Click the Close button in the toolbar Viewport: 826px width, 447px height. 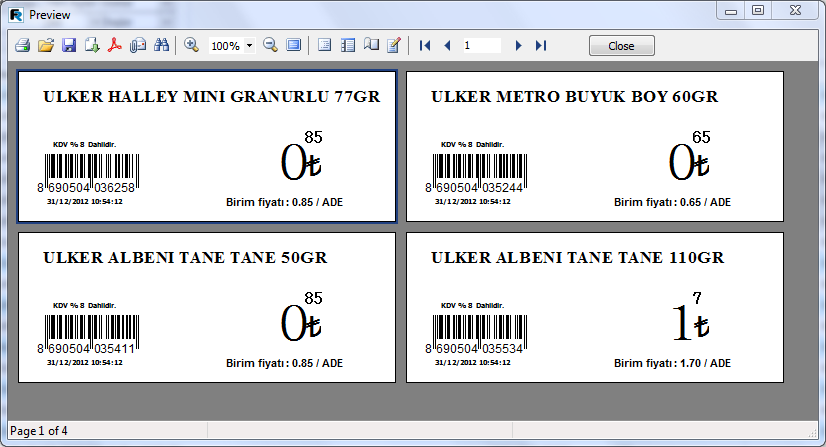tap(622, 46)
